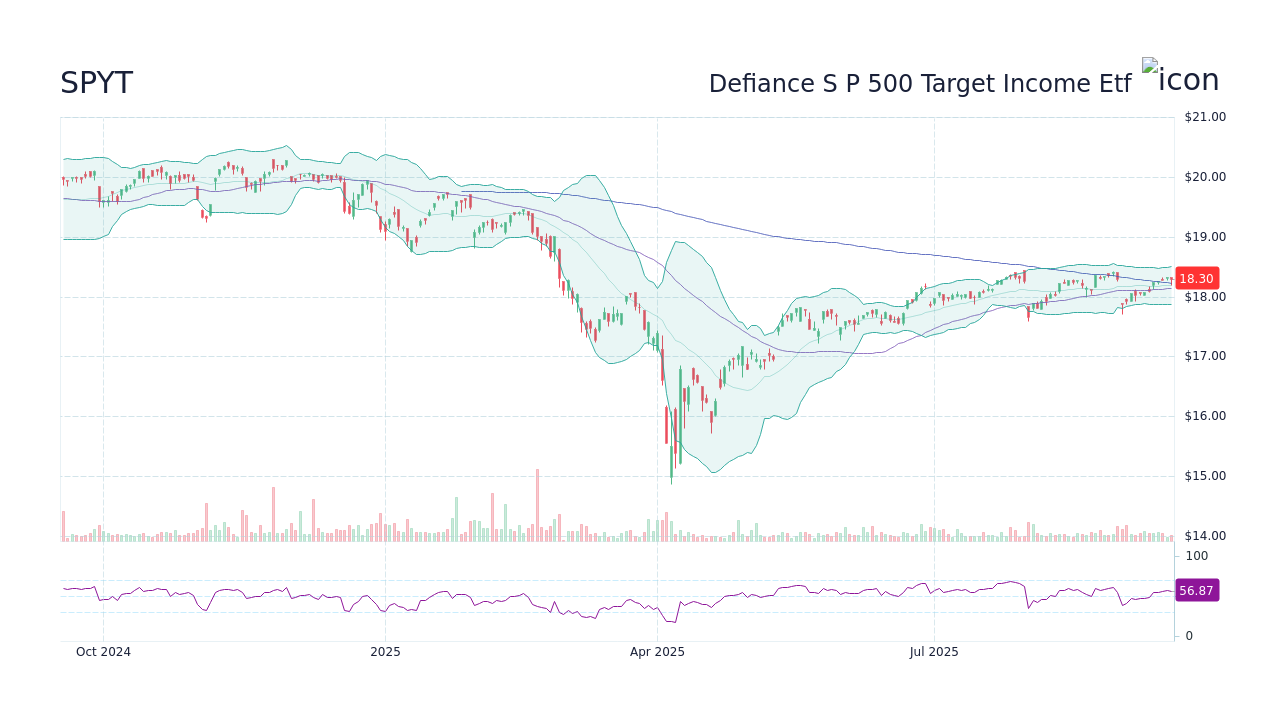Click the $21.00 price axis label
Screen dimensions: 1280x720
tap(1205, 117)
